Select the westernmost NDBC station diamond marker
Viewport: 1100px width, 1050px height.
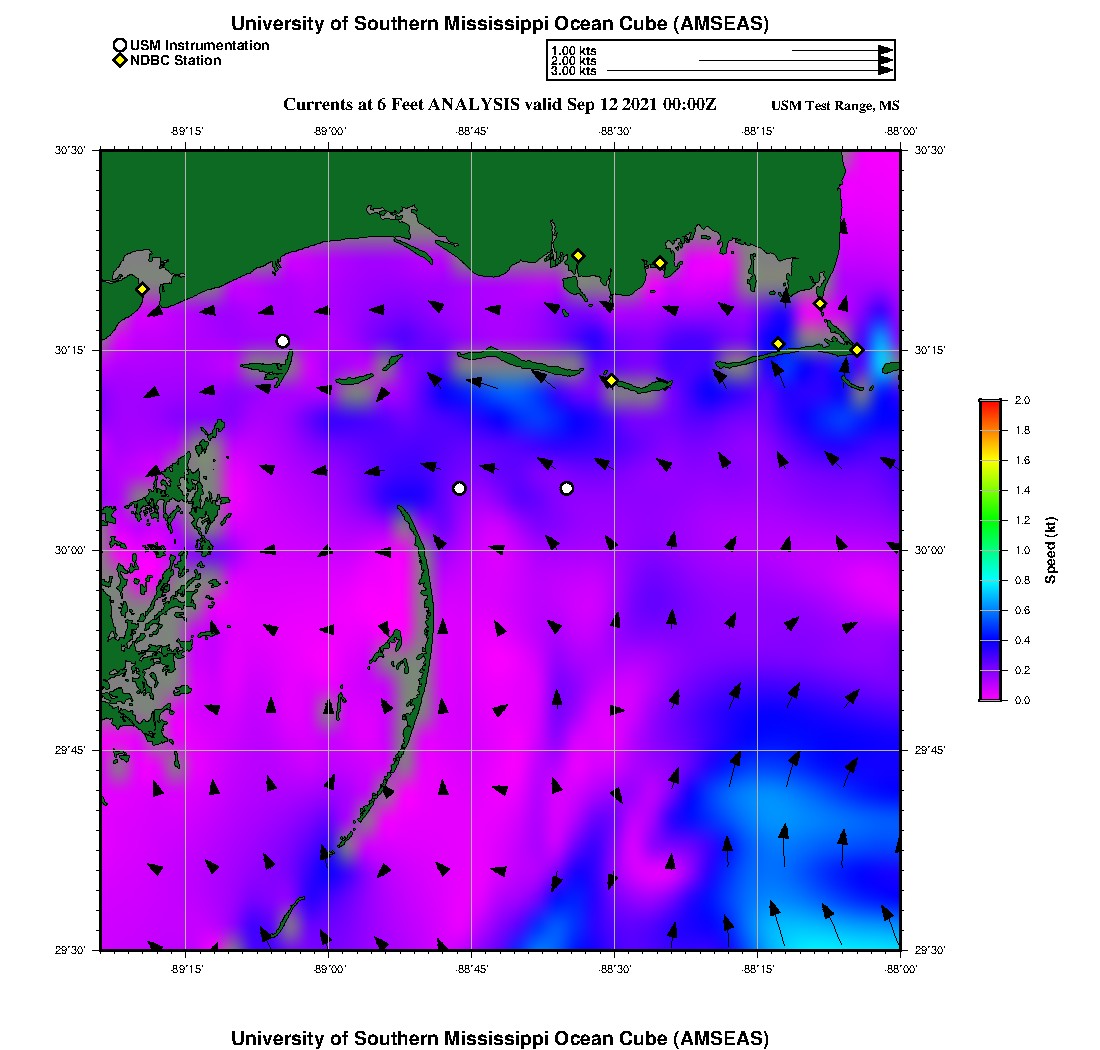coord(142,289)
